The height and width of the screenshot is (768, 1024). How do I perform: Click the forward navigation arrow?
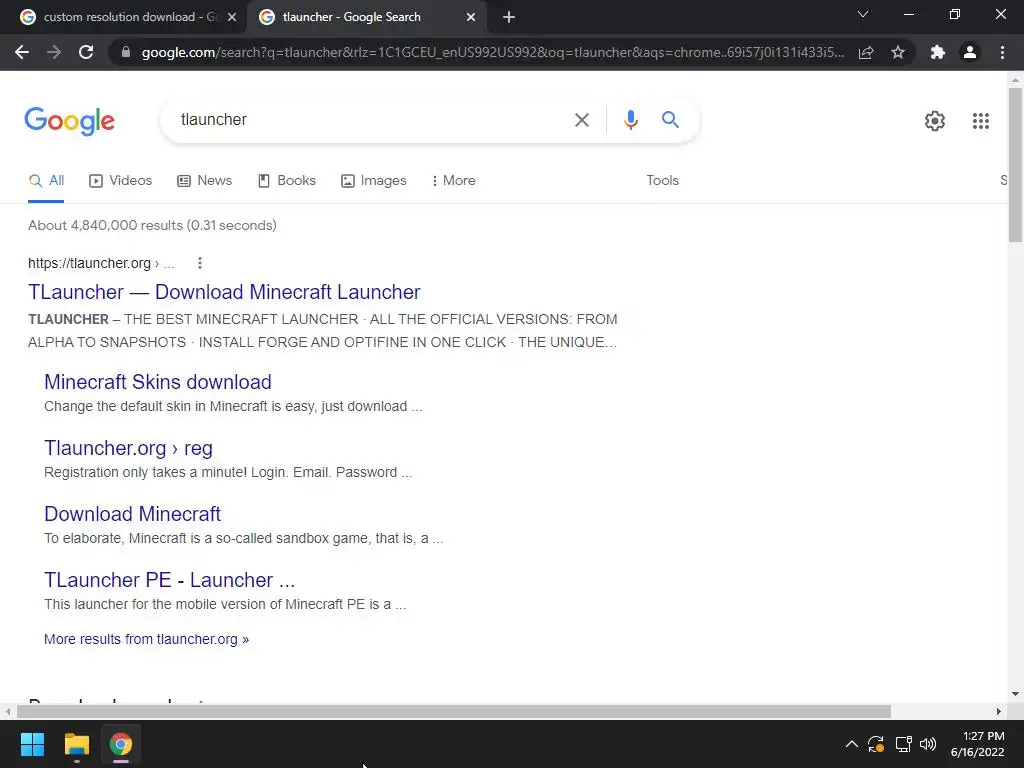pyautogui.click(x=54, y=52)
